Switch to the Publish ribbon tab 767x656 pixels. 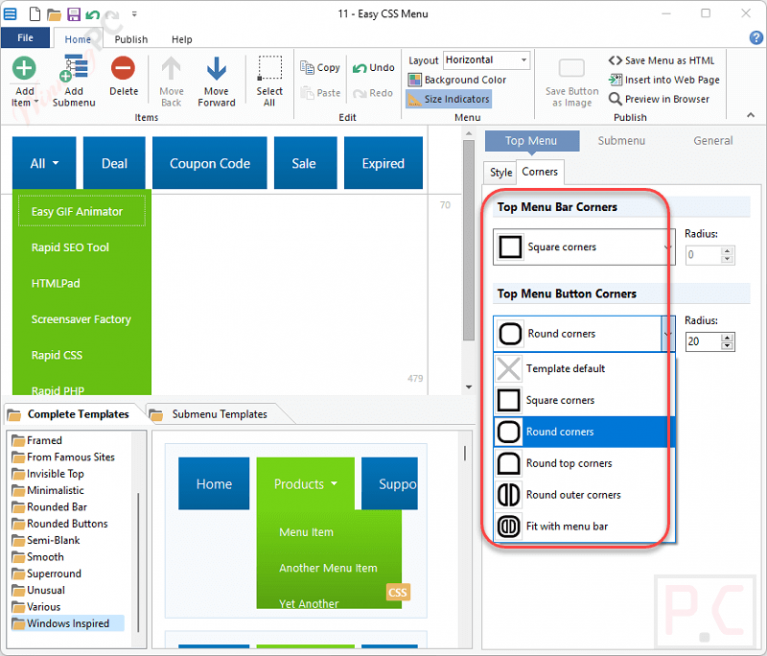tap(131, 39)
